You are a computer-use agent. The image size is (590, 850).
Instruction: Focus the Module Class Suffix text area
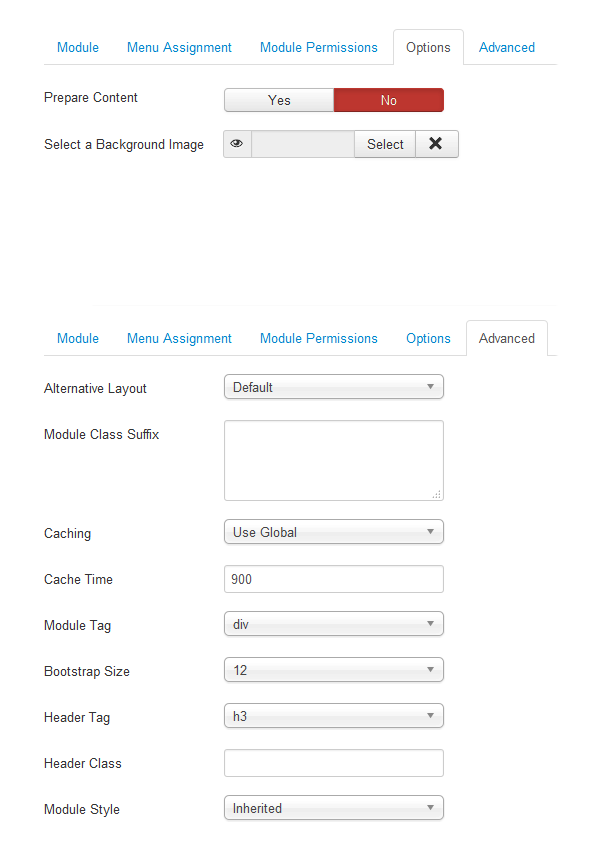pyautogui.click(x=334, y=461)
